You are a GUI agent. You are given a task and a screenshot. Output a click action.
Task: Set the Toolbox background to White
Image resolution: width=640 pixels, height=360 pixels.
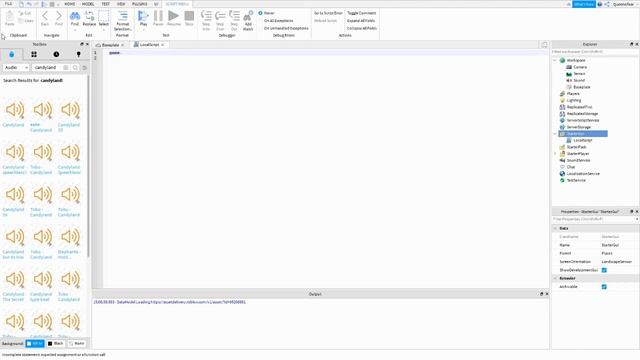35,344
